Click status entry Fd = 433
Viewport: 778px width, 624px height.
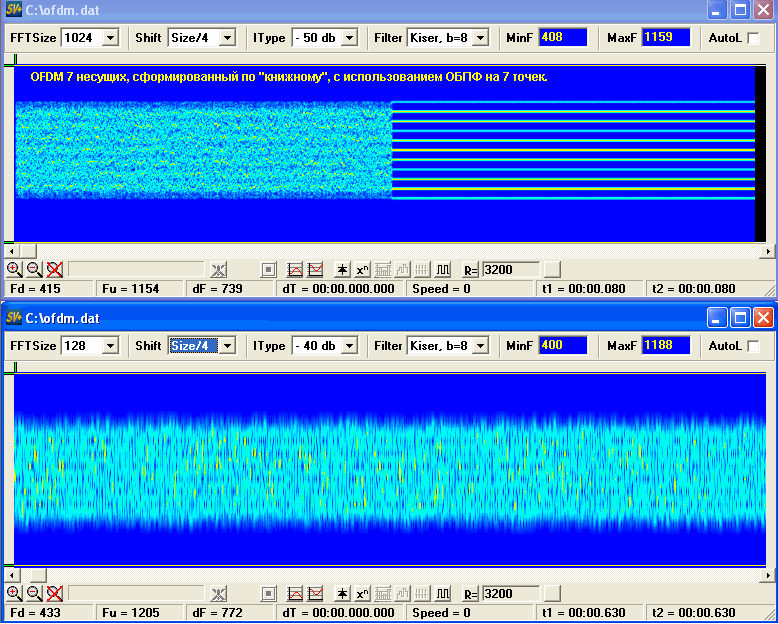[x=49, y=613]
